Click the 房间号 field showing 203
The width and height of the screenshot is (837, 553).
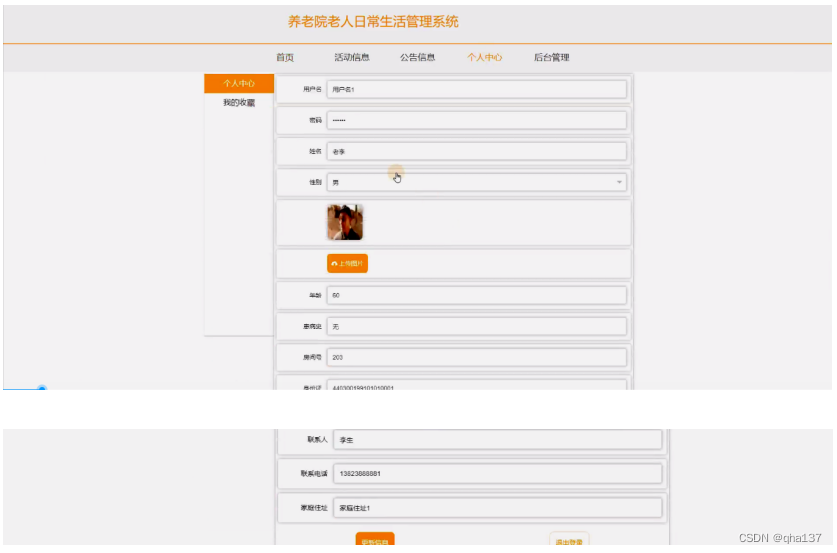pyautogui.click(x=476, y=357)
